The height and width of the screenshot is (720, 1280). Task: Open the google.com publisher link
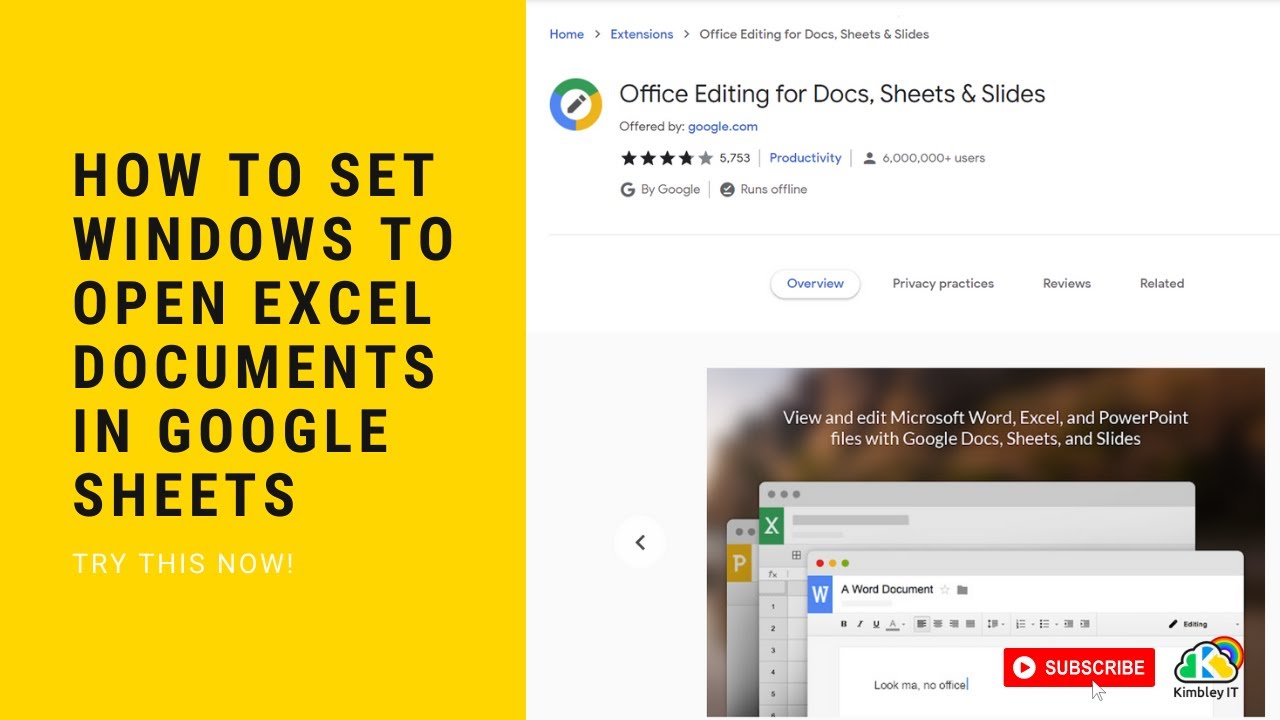(x=723, y=127)
